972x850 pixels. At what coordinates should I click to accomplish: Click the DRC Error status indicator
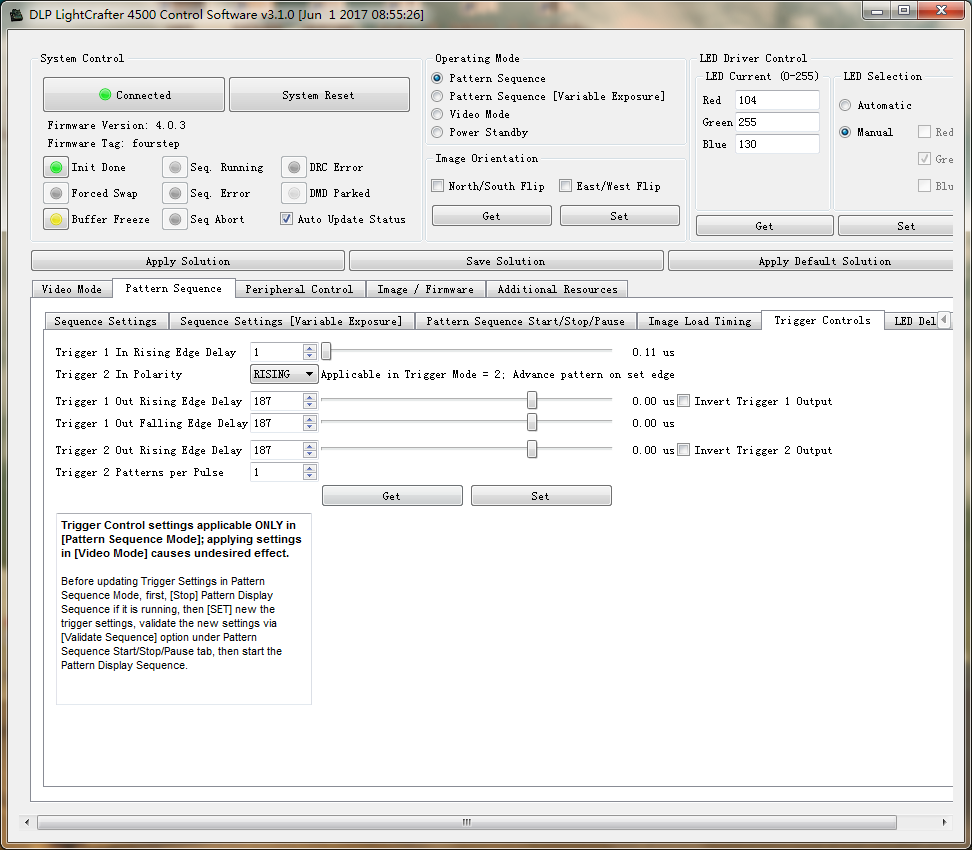tap(294, 167)
